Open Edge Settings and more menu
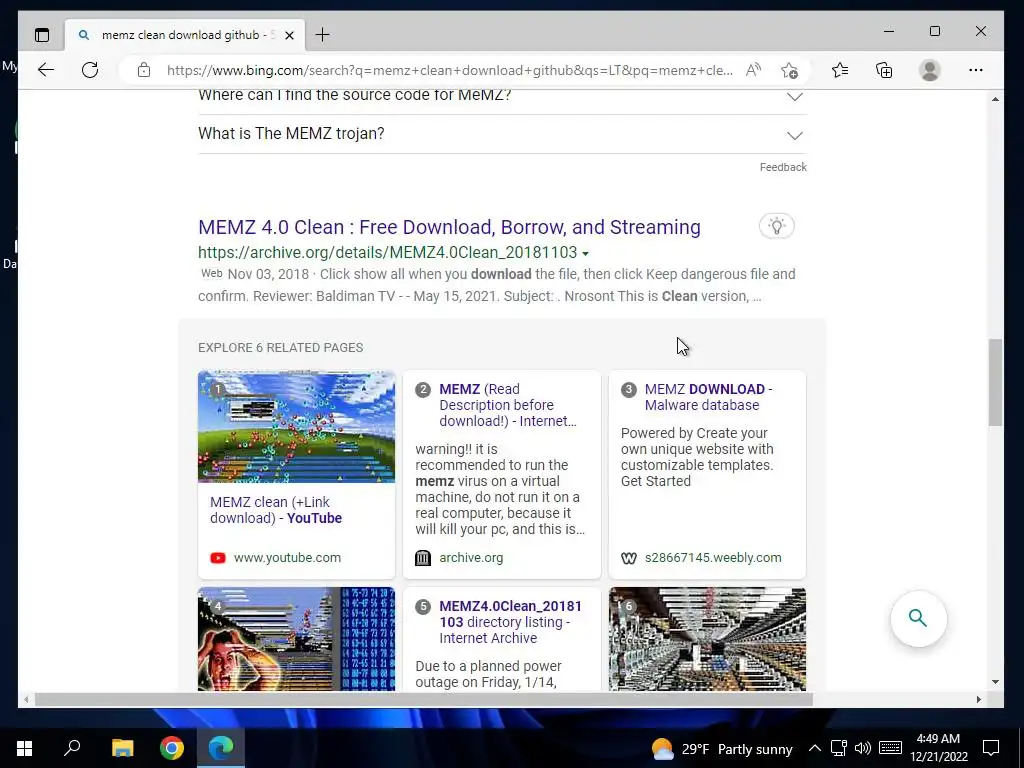1024x768 pixels. 976,70
